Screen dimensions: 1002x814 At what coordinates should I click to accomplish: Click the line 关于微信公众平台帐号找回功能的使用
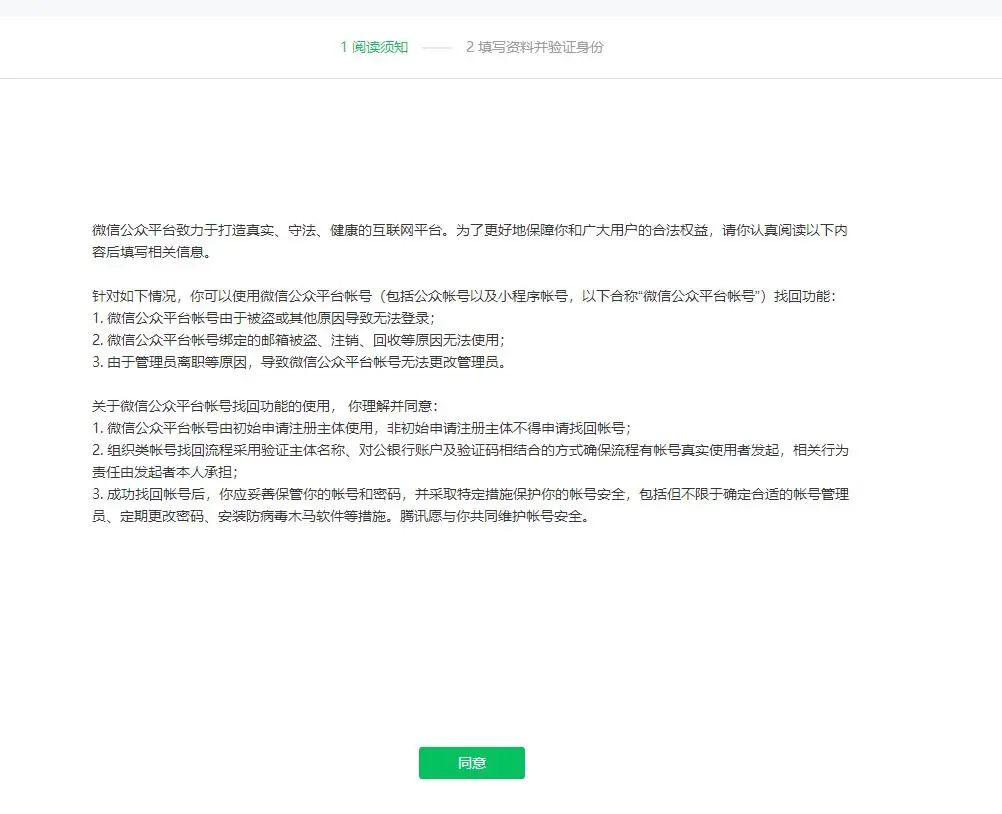(265, 406)
